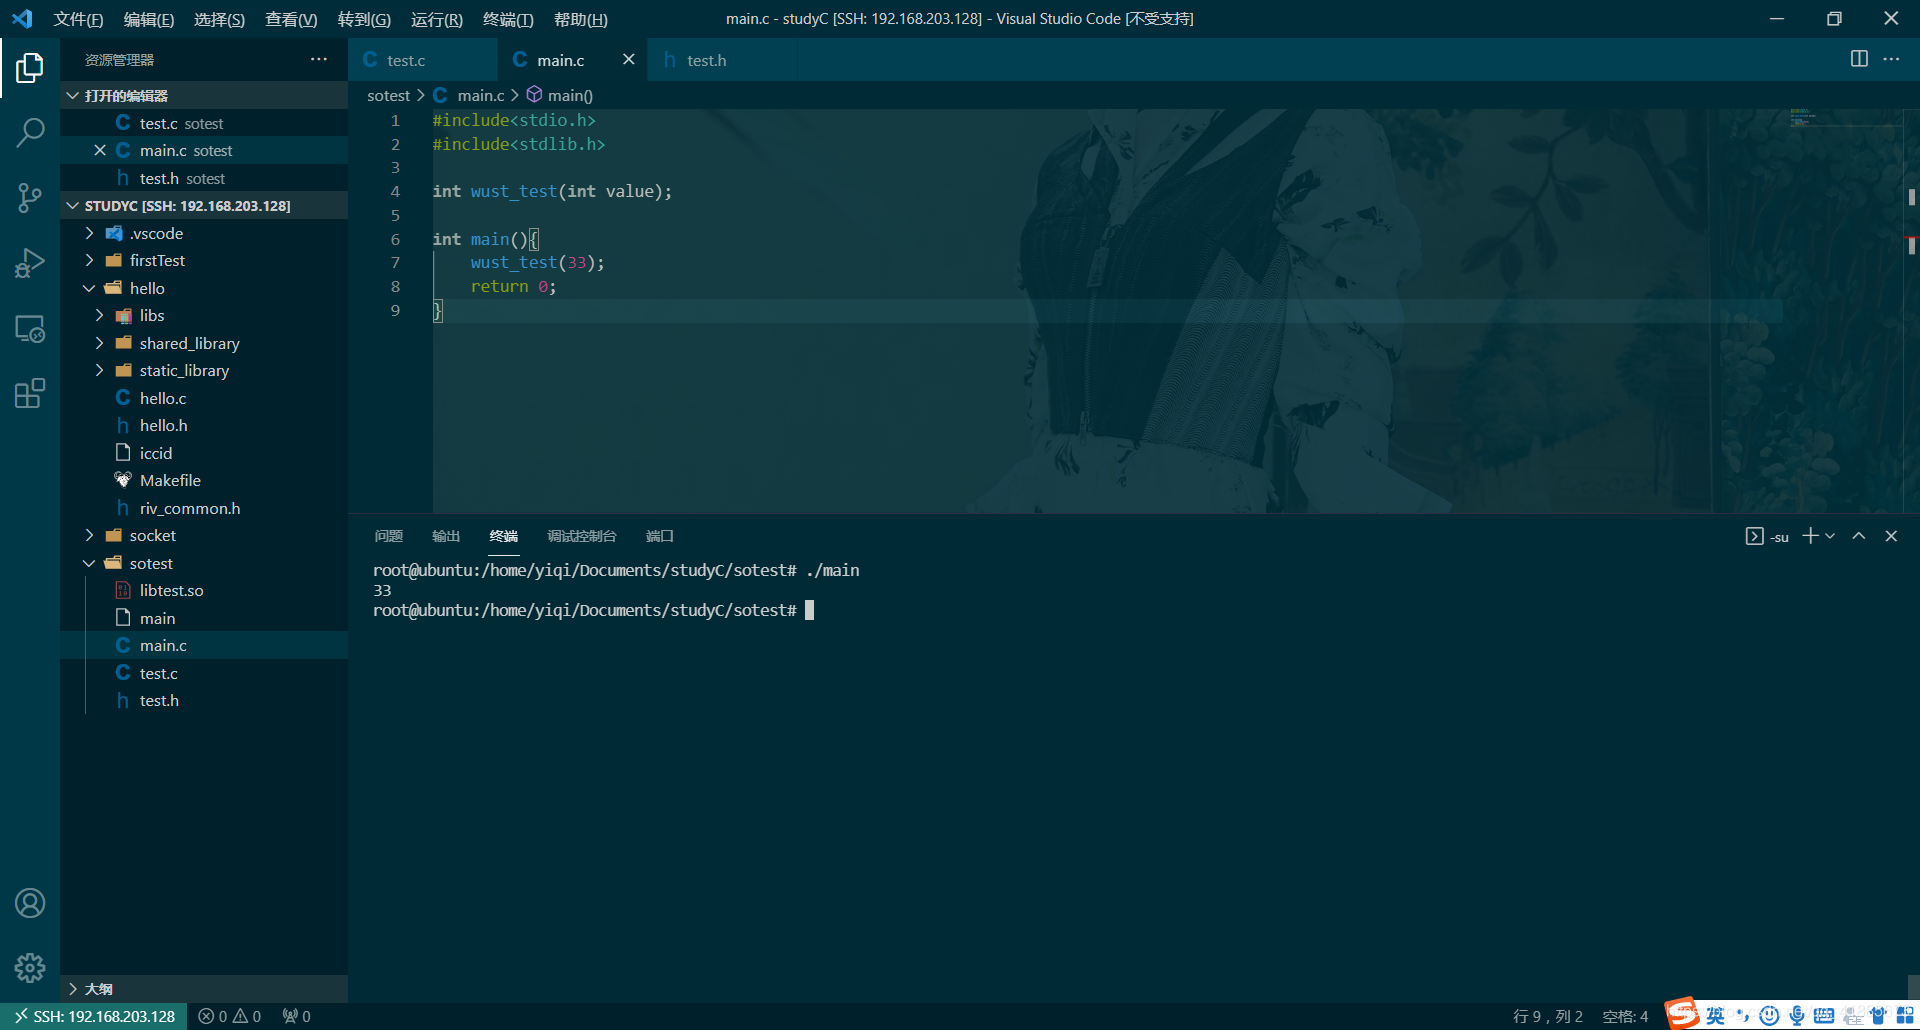Open Source Control view icon

[x=30, y=198]
